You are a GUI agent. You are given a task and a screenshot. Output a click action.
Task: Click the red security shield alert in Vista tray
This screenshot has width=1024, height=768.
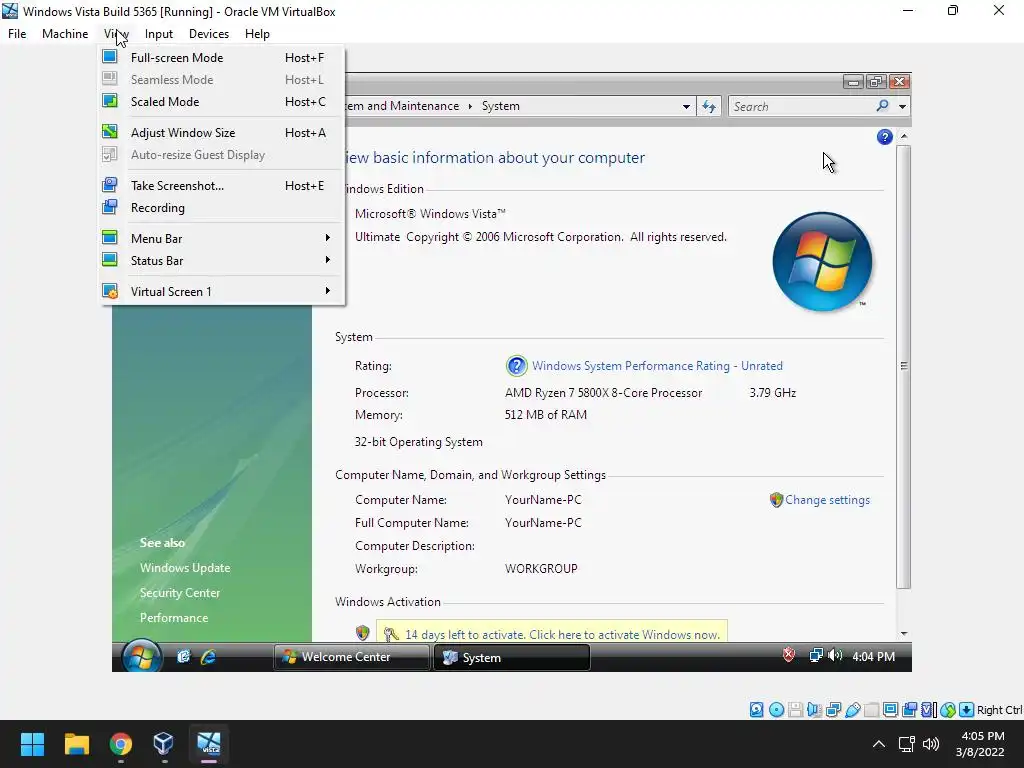pyautogui.click(x=789, y=654)
